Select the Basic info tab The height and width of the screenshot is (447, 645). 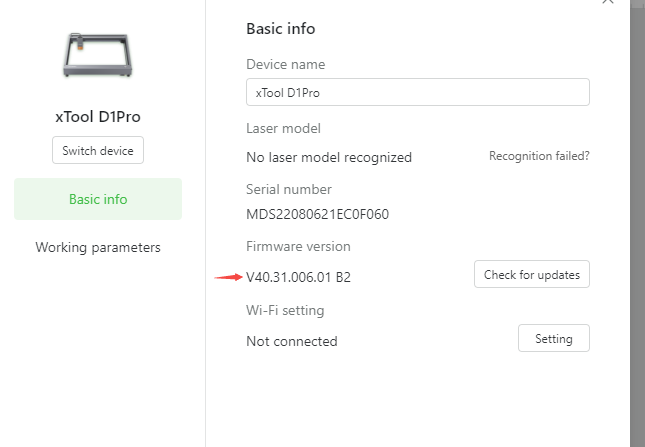(x=98, y=199)
